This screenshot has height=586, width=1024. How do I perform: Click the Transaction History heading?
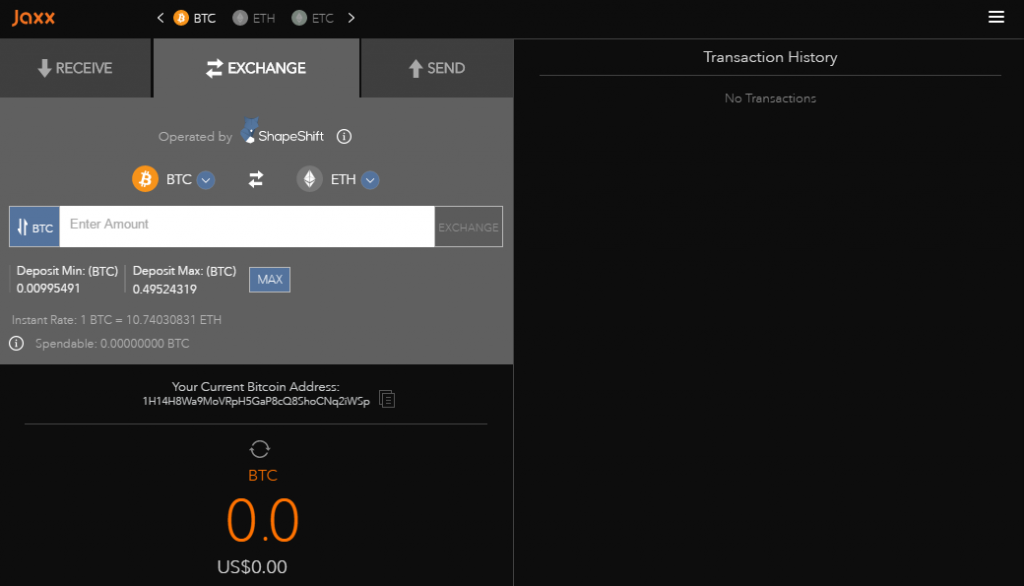[x=770, y=57]
